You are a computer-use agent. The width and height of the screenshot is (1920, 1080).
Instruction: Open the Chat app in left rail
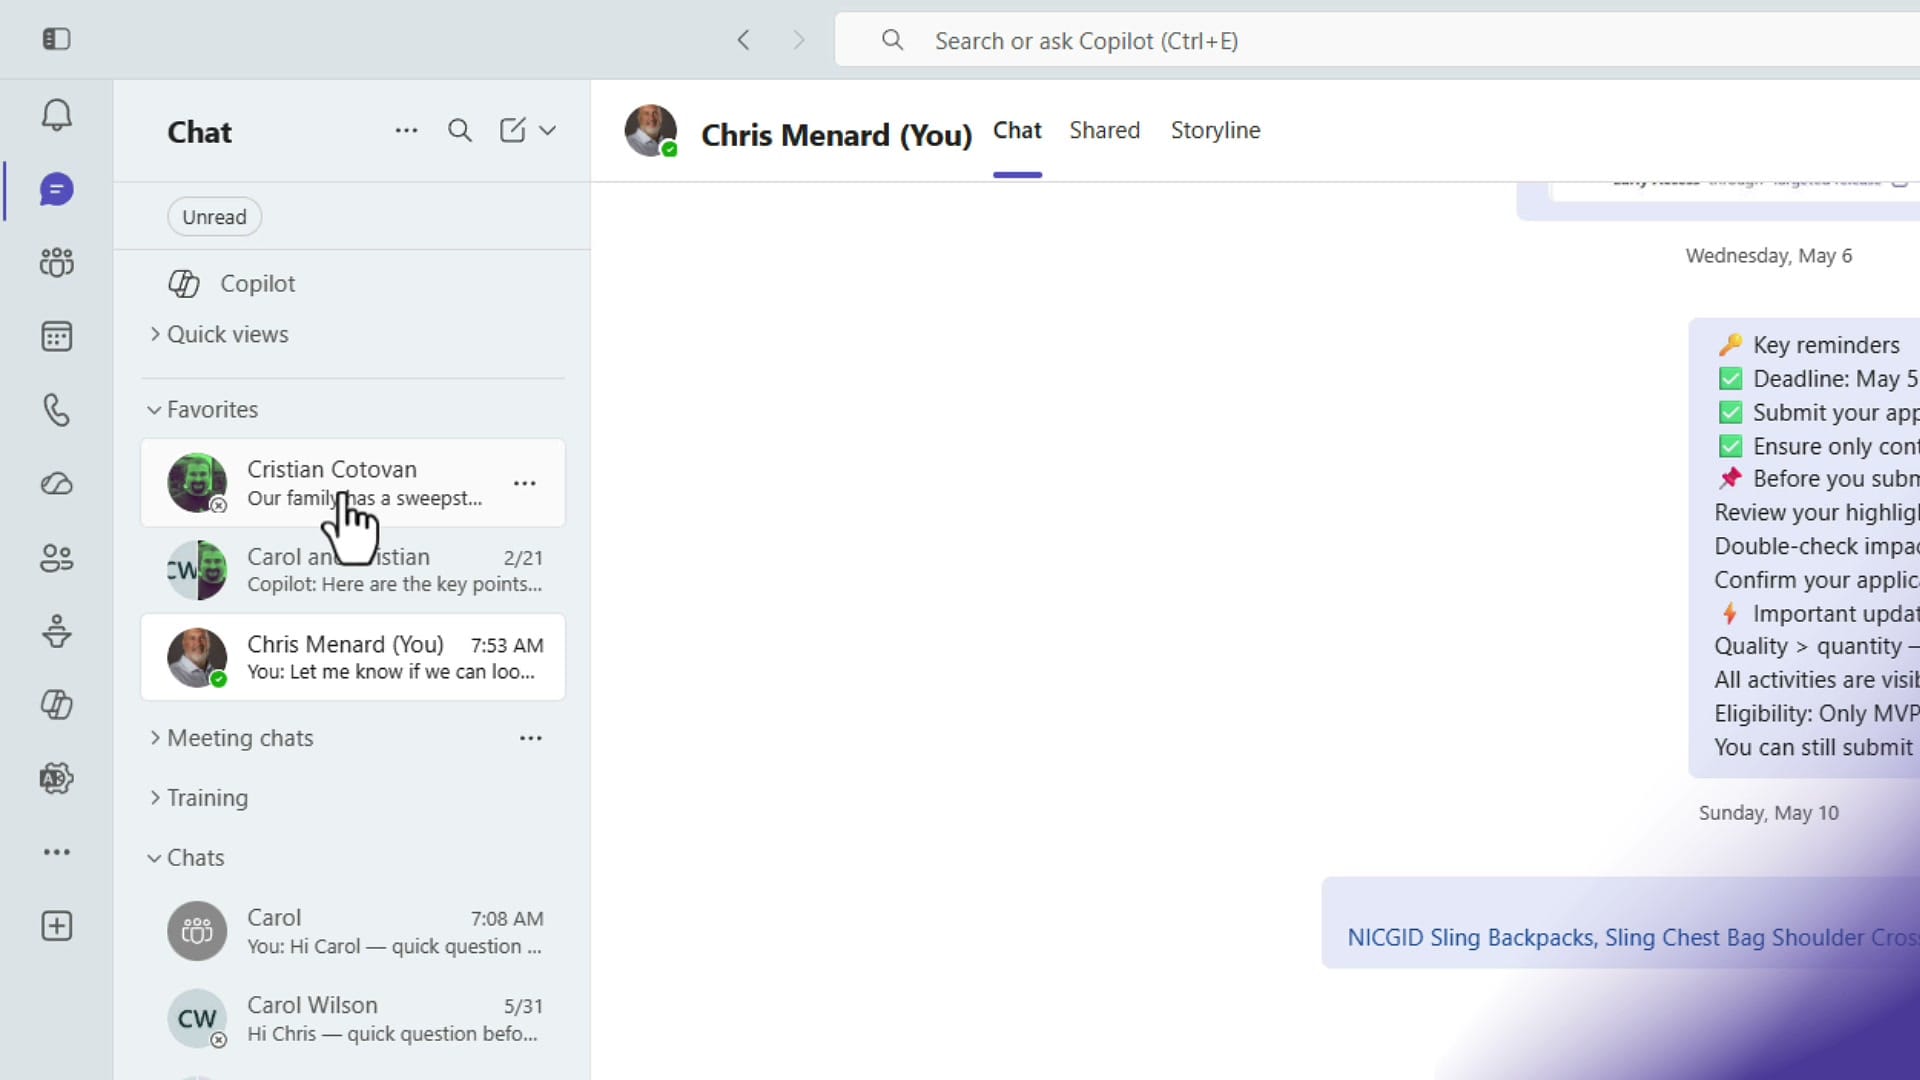pos(57,189)
